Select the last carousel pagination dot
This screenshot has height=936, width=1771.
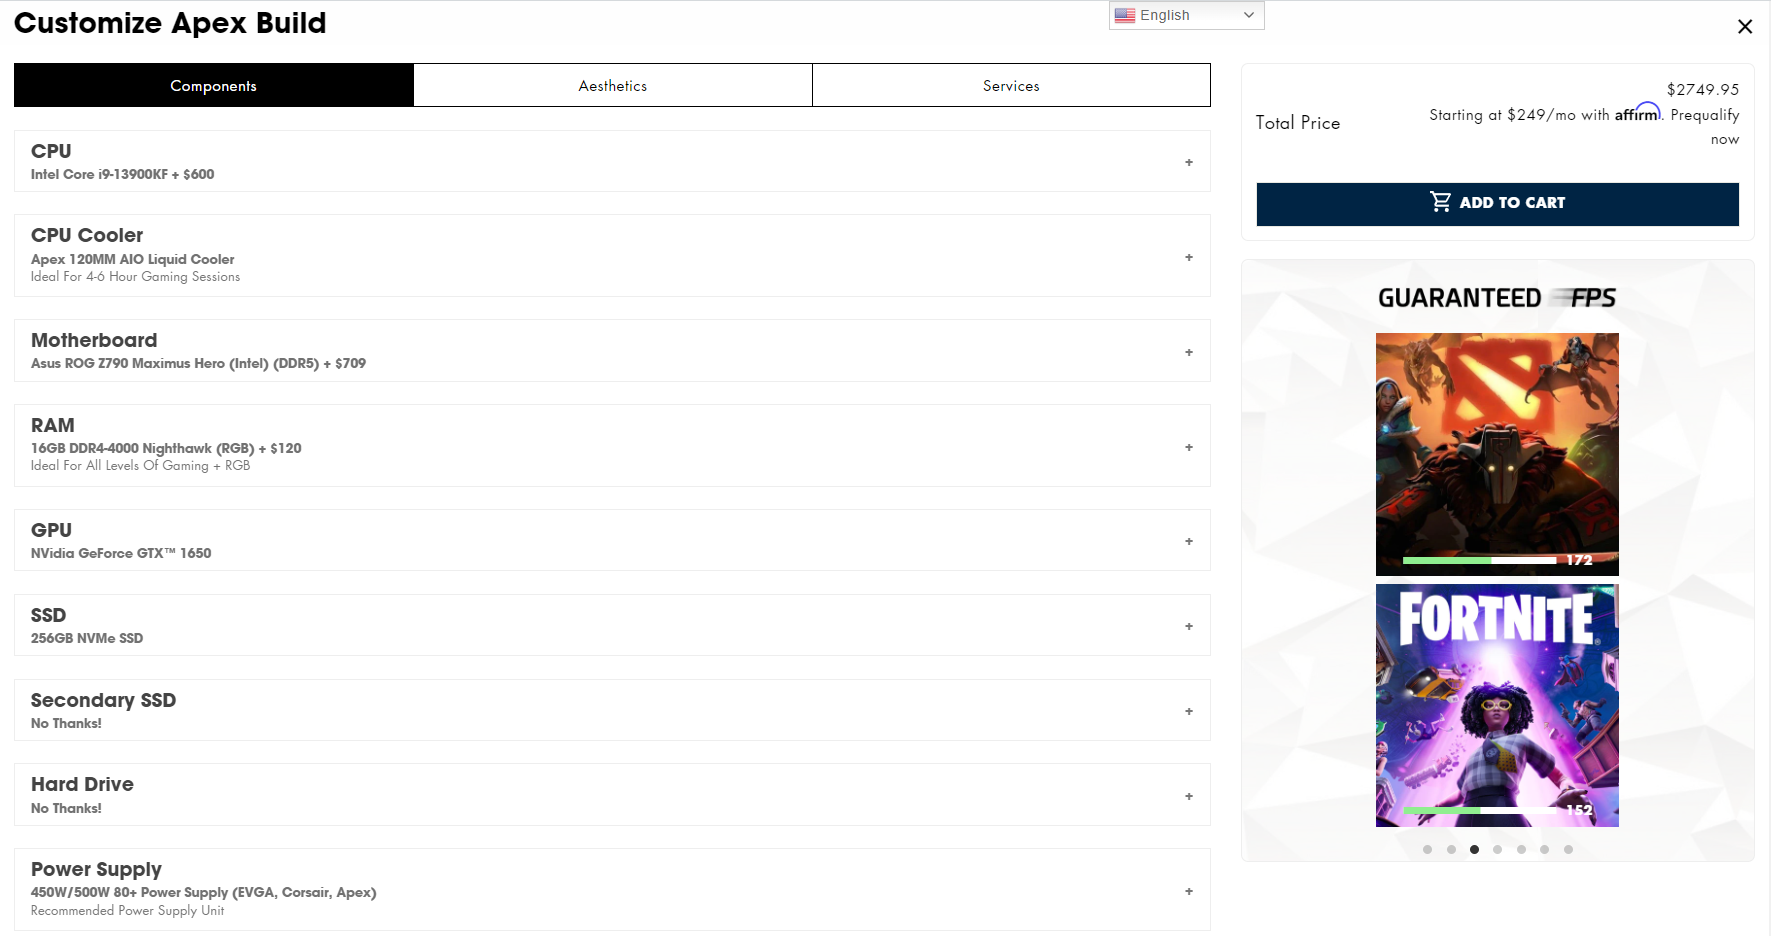tap(1568, 849)
